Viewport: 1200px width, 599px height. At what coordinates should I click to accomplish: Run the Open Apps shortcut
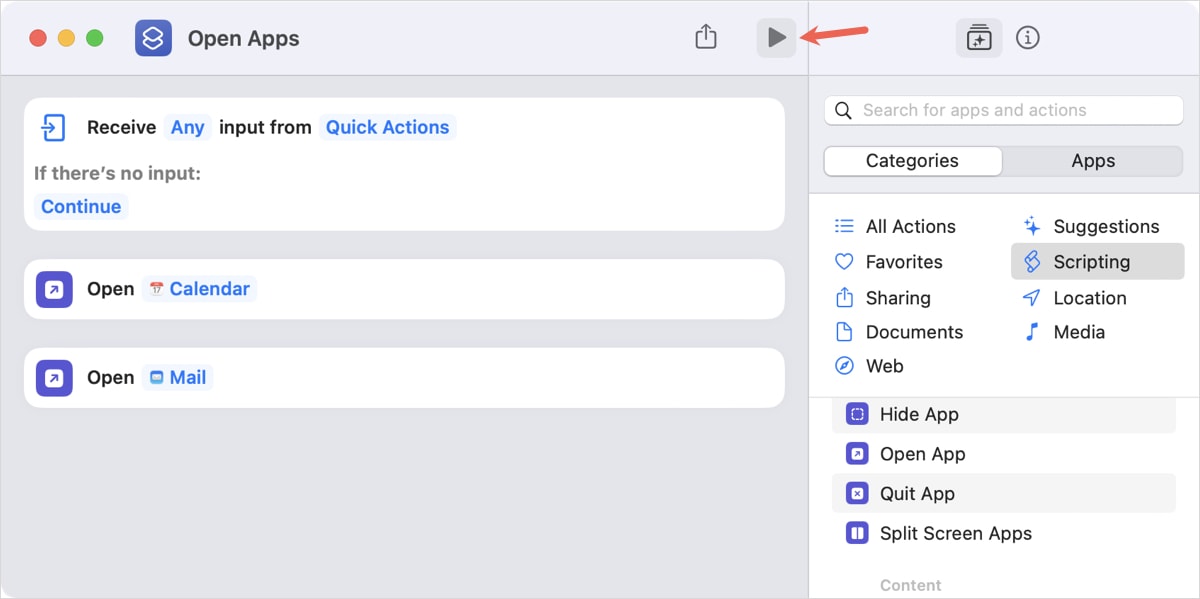point(776,37)
